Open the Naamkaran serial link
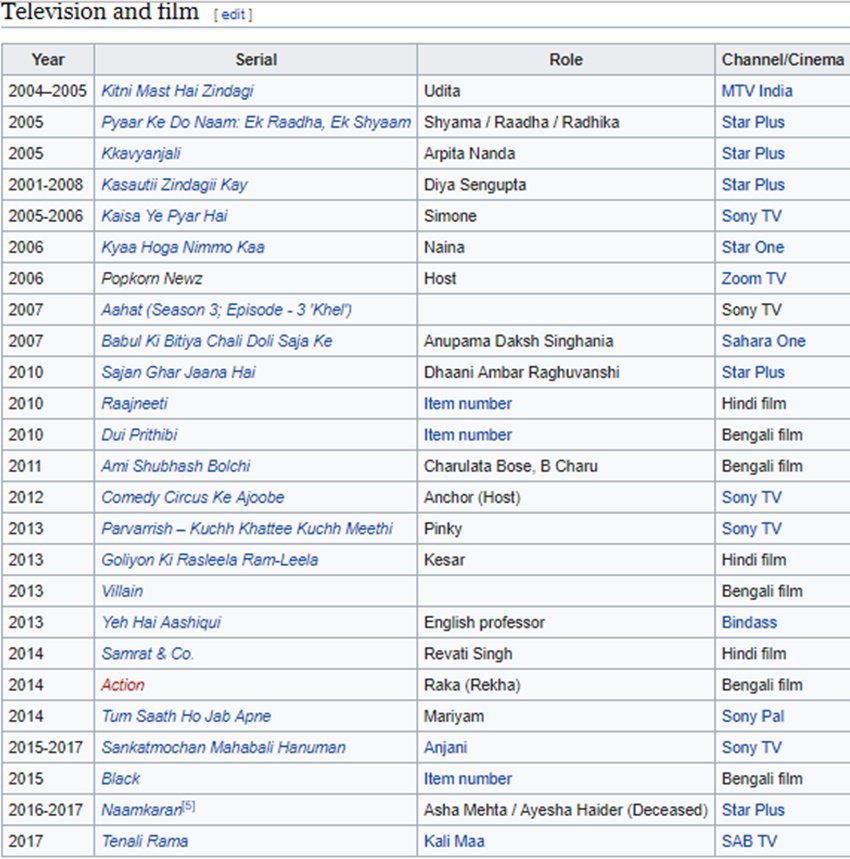The width and height of the screenshot is (850, 859). [x=142, y=810]
